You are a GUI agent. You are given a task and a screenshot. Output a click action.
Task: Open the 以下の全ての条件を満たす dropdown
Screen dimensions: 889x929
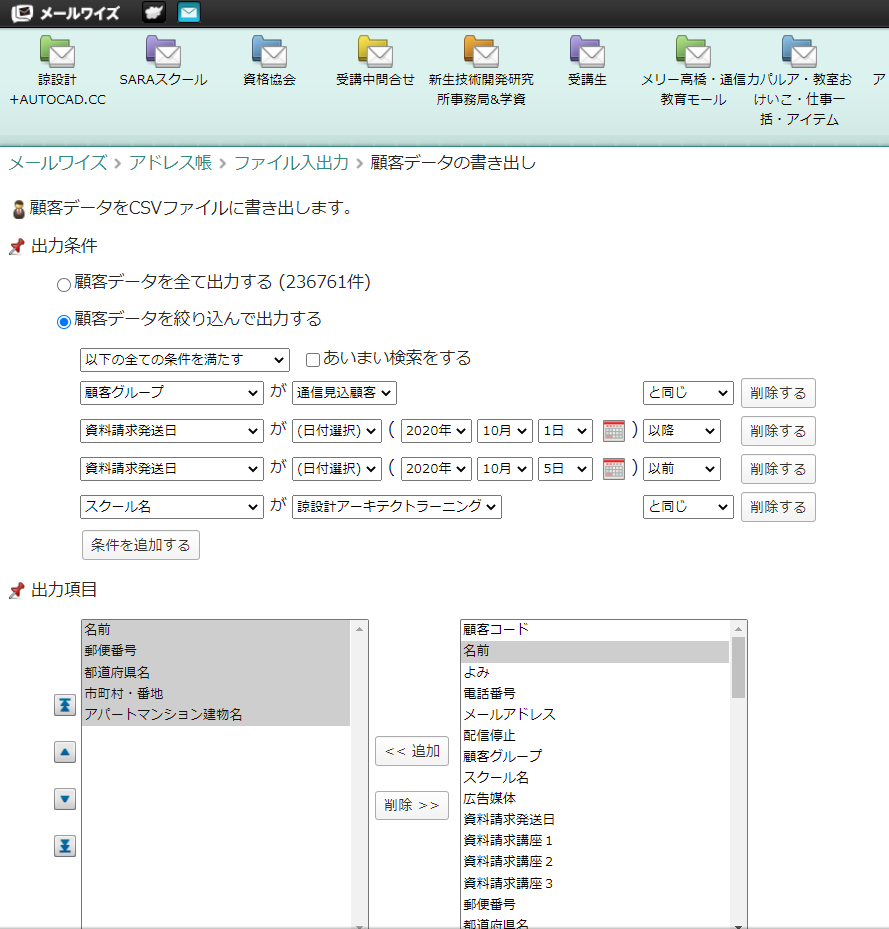184,359
